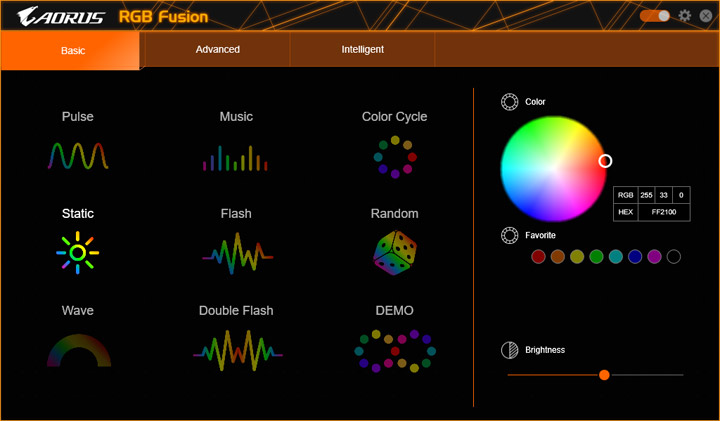Click the Static label

pos(78,213)
